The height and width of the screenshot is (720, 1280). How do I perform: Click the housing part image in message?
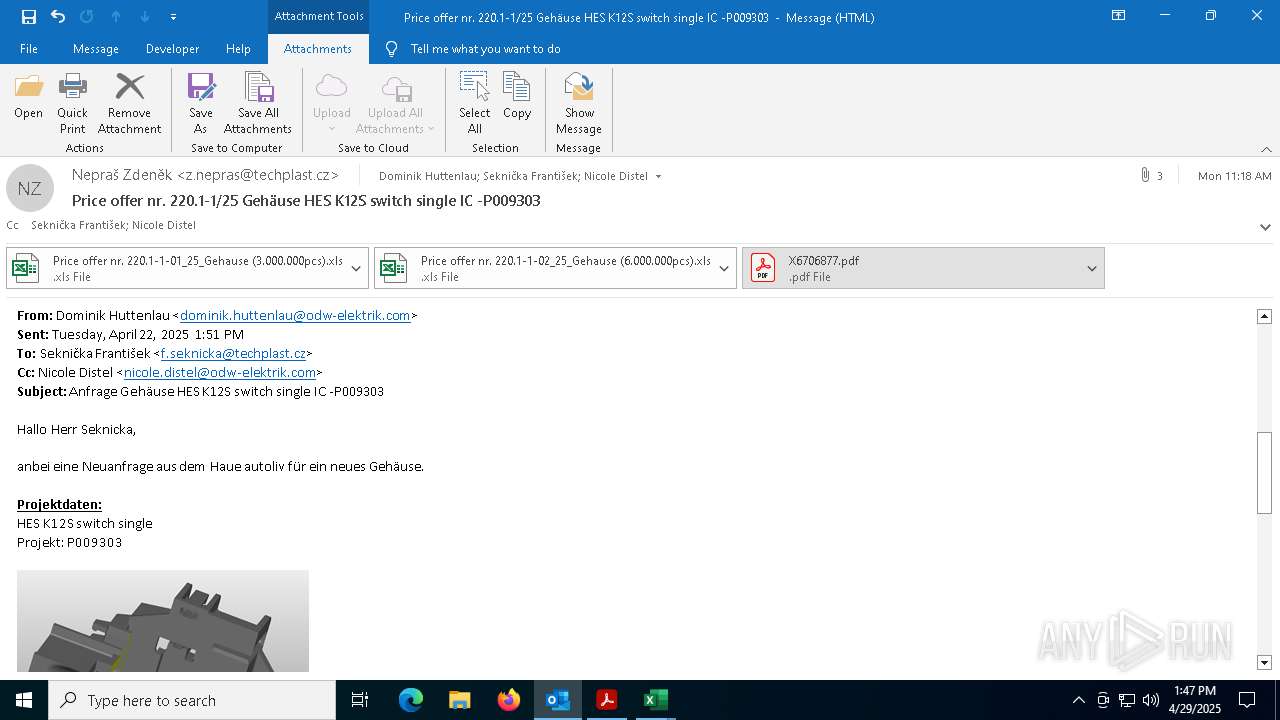pyautogui.click(x=163, y=621)
